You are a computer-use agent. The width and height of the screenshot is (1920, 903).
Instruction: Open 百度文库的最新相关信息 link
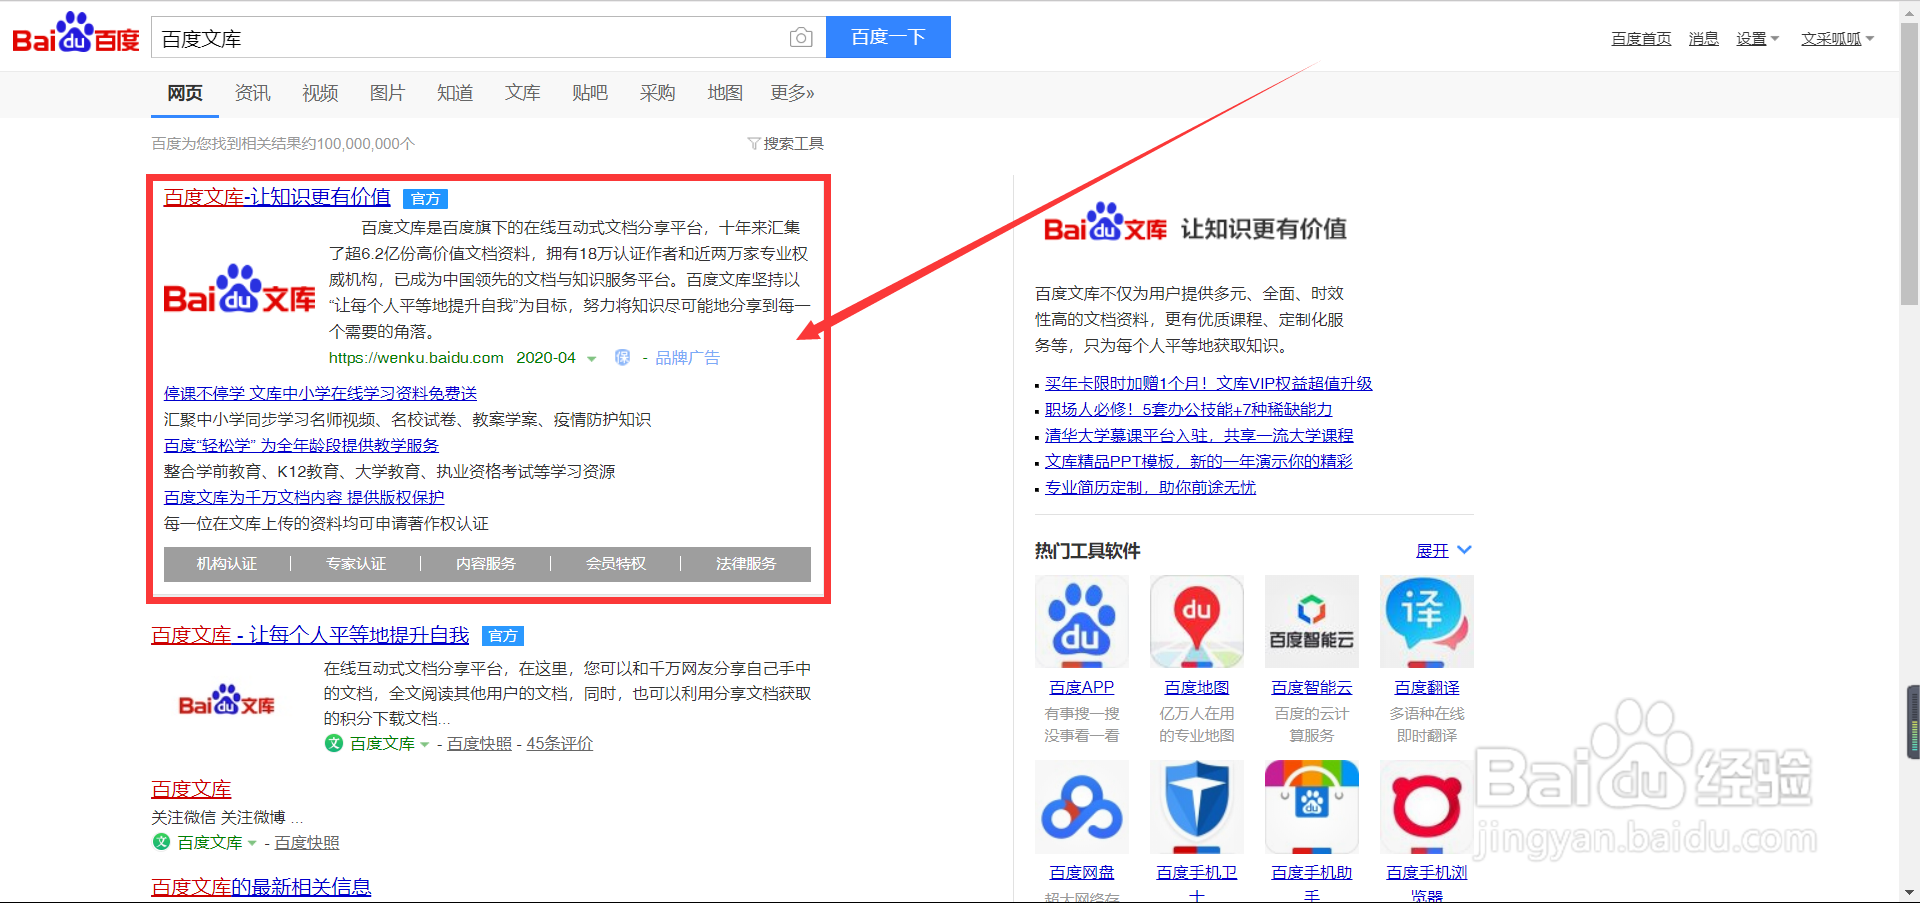point(261,887)
